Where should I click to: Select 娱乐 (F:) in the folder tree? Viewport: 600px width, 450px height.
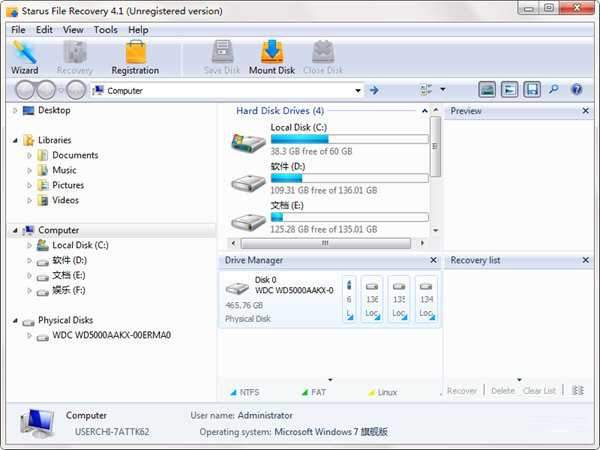tap(68, 290)
